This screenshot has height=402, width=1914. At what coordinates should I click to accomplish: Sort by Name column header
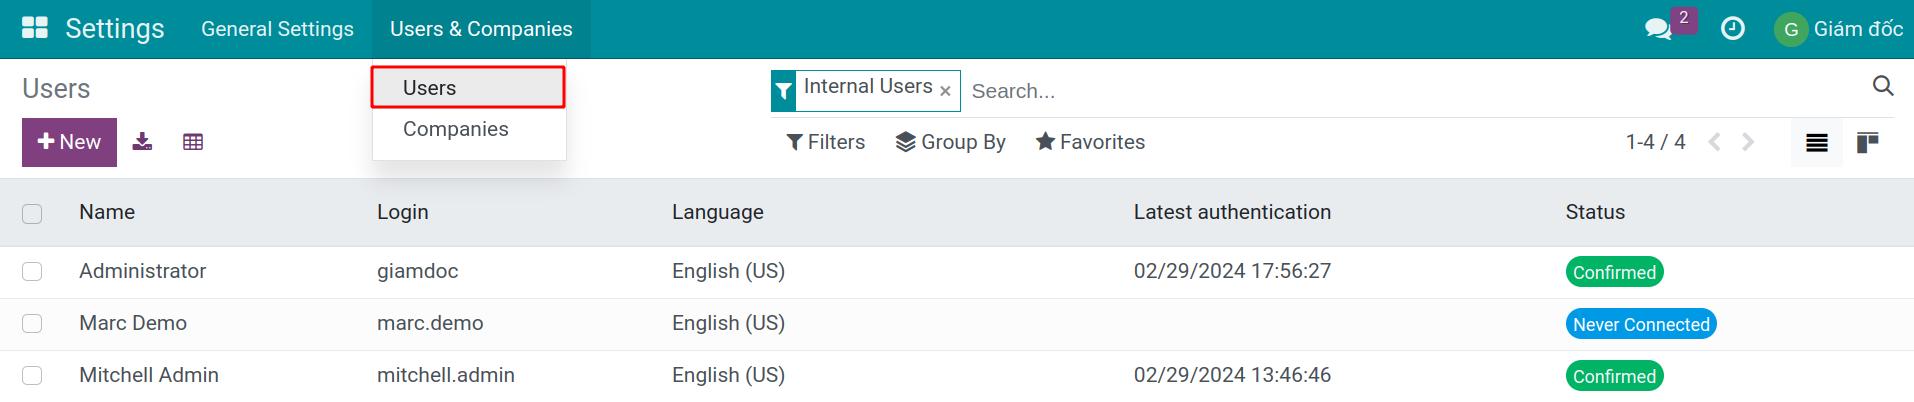click(x=107, y=212)
